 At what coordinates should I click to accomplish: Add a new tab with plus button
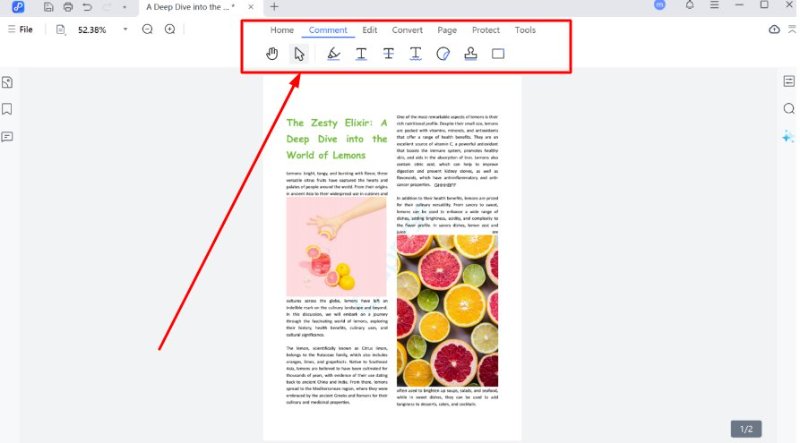coord(274,7)
